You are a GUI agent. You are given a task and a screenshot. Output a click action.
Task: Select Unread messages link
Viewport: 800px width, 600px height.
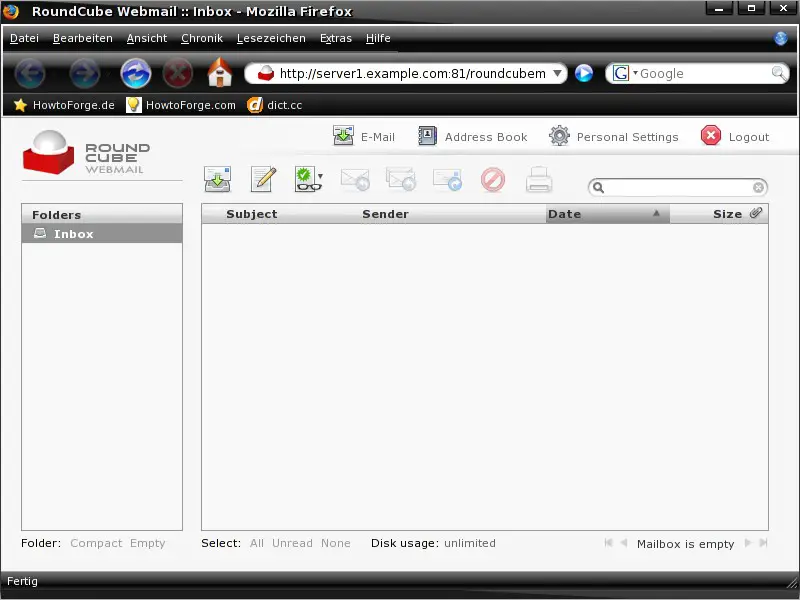point(292,543)
